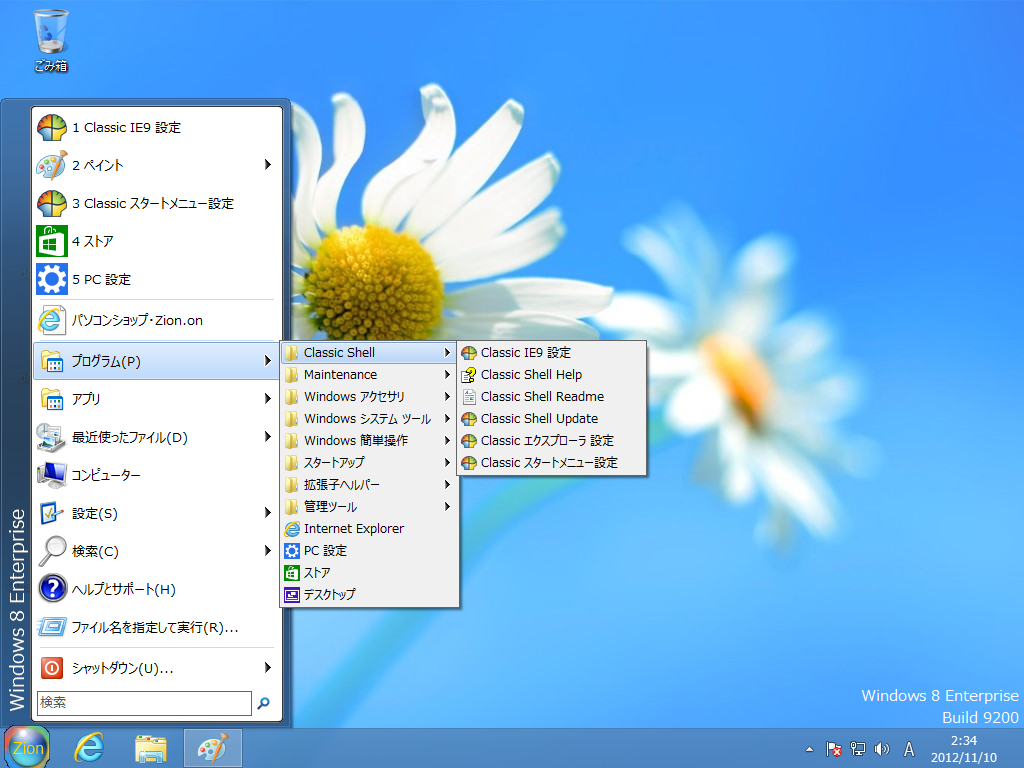Open ヘルプとサポート(H)
The height and width of the screenshot is (768, 1024).
(123, 589)
